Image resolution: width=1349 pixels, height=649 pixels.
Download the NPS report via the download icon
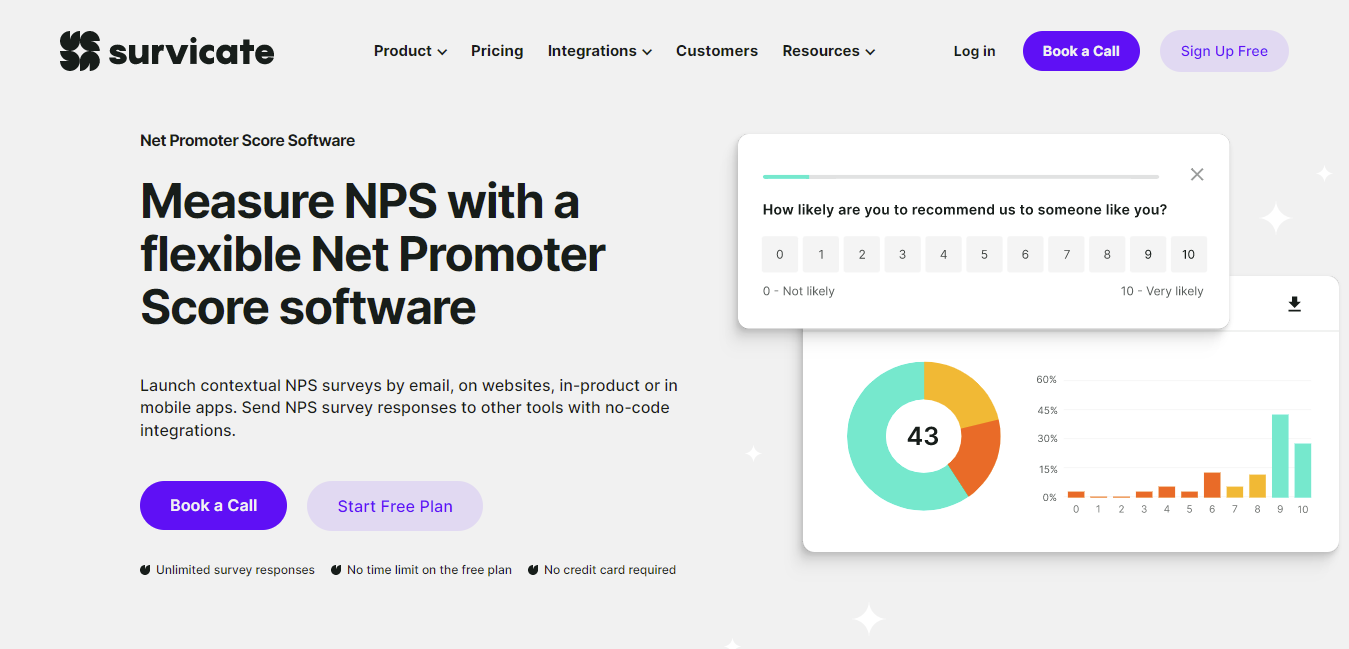click(x=1294, y=303)
